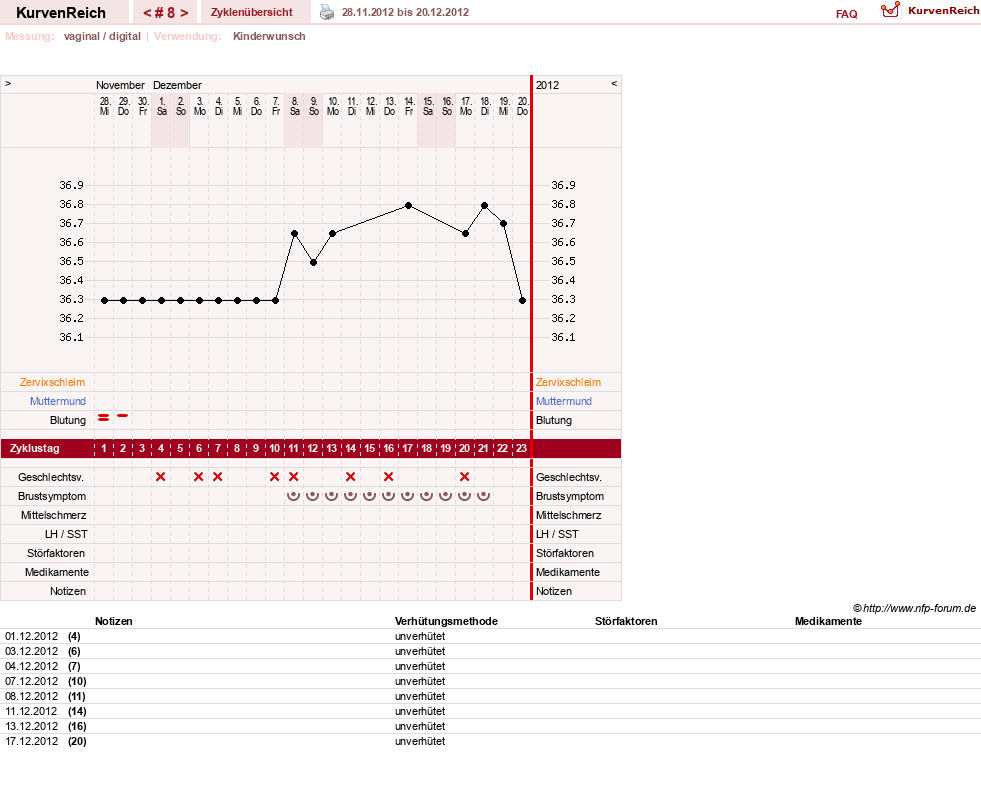Click 'unverhütet' in the 08.12.2012 row
This screenshot has width=981, height=800.
tap(420, 696)
